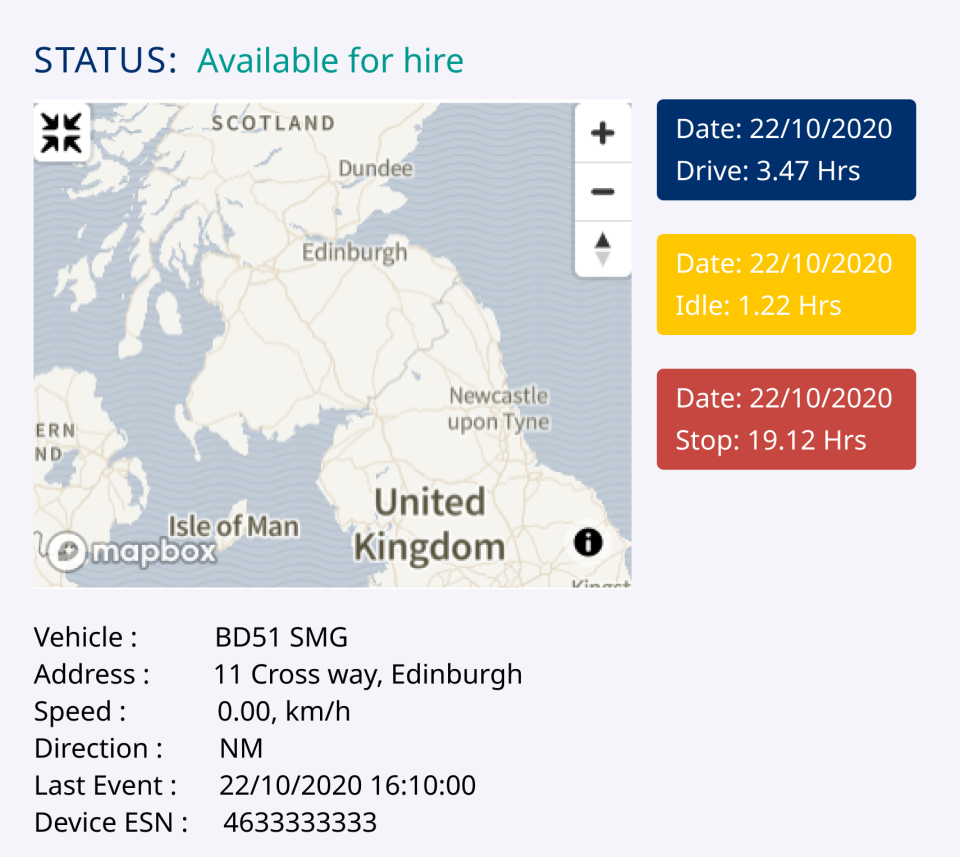Collapse the map with the shrink icon
Screen dimensions: 960x857
(x=61, y=132)
